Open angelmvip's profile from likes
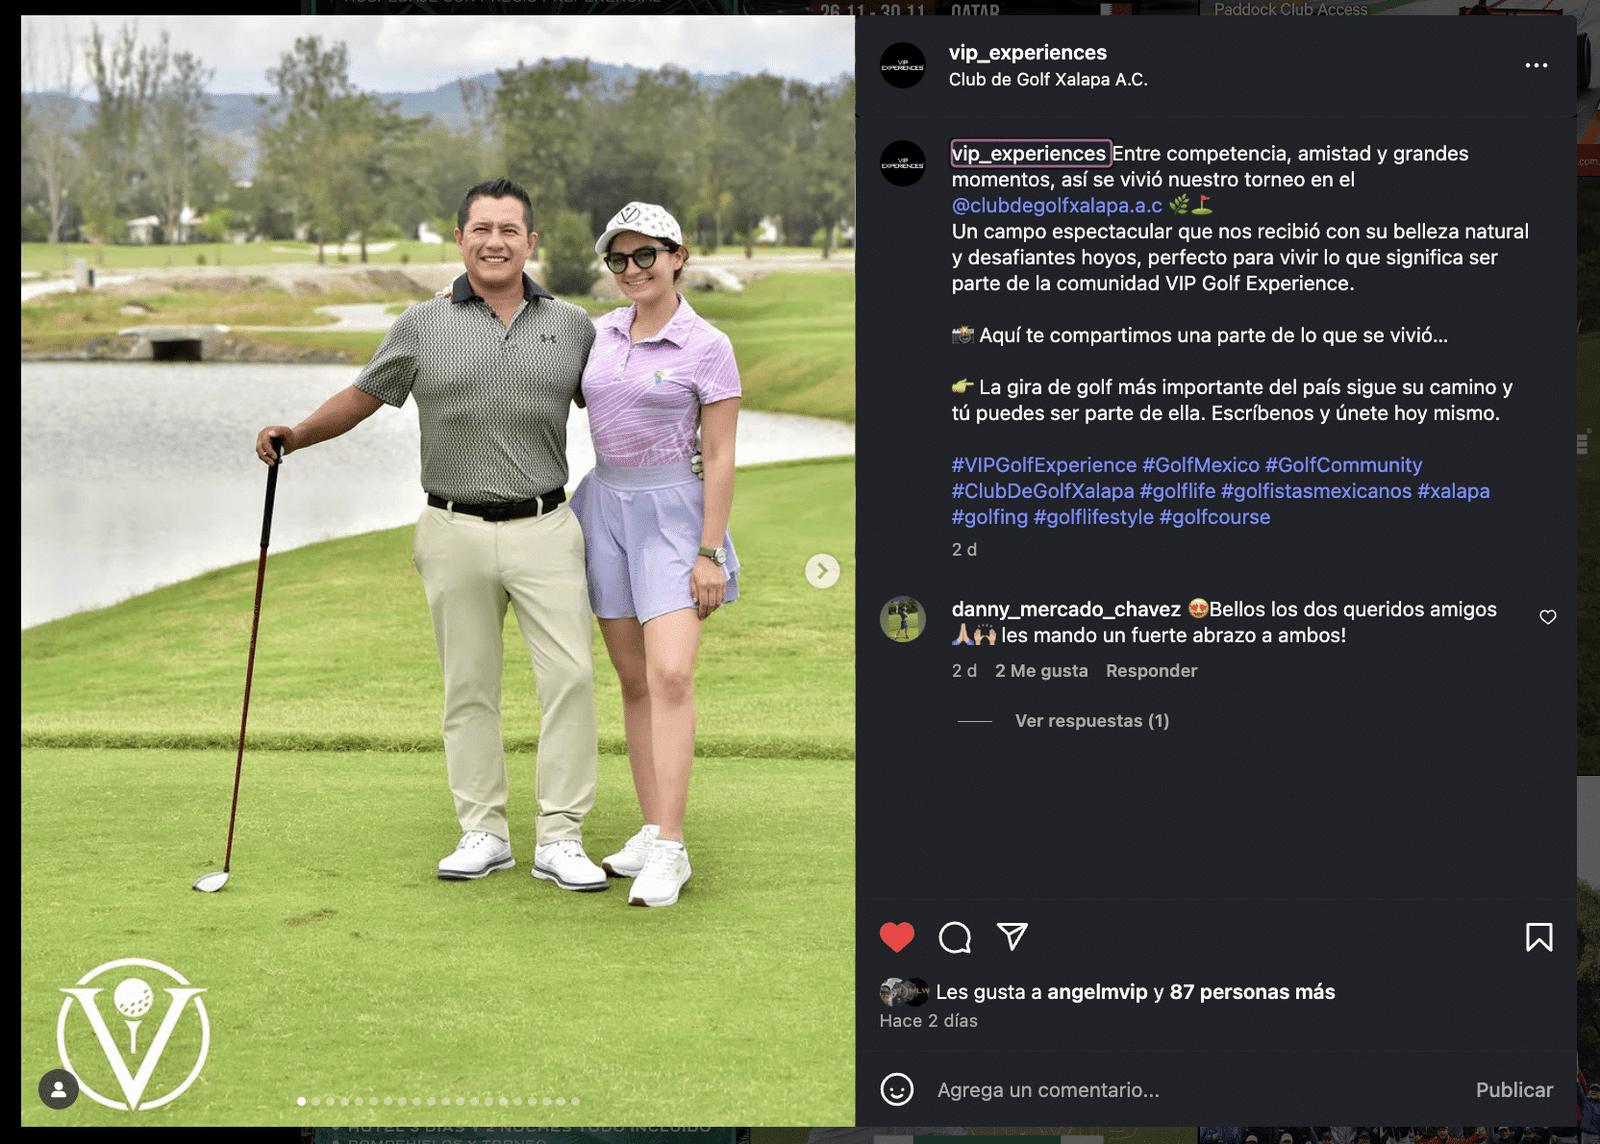The height and width of the screenshot is (1144, 1600). pos(1097,992)
